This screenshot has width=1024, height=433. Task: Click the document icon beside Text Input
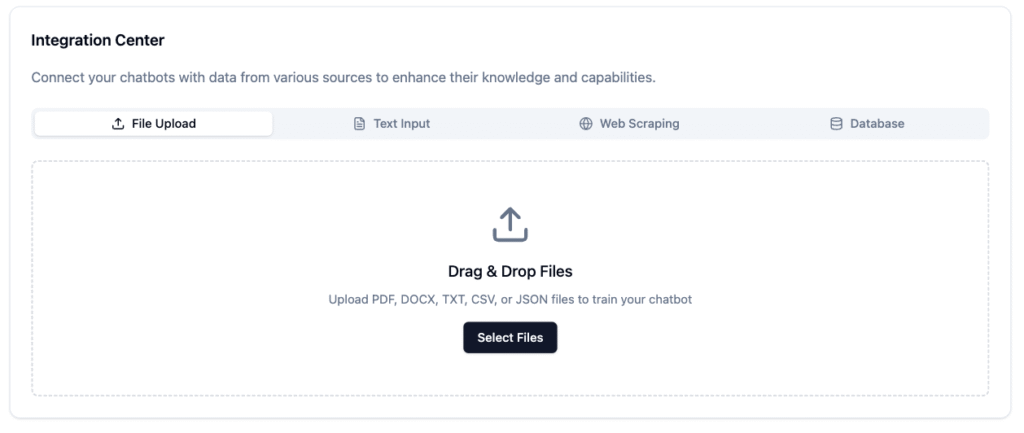tap(359, 123)
